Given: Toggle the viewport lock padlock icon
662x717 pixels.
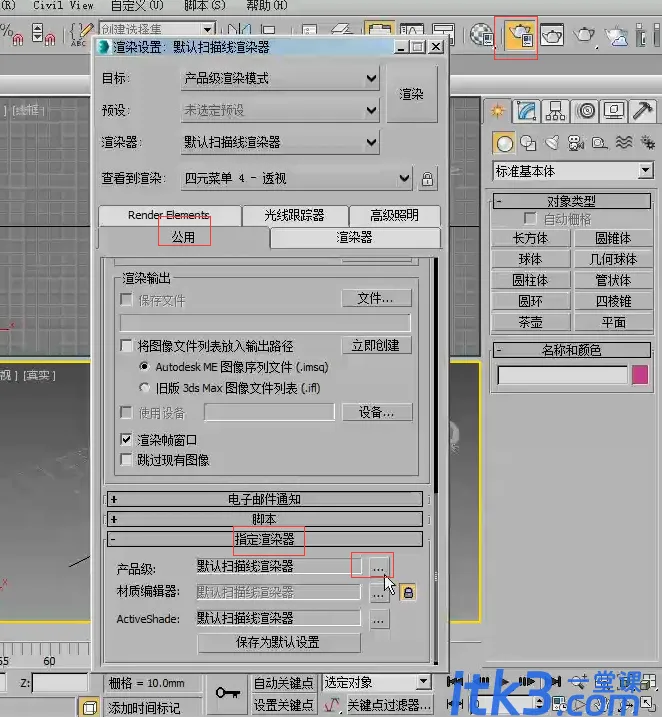Looking at the screenshot, I should pyautogui.click(x=427, y=179).
